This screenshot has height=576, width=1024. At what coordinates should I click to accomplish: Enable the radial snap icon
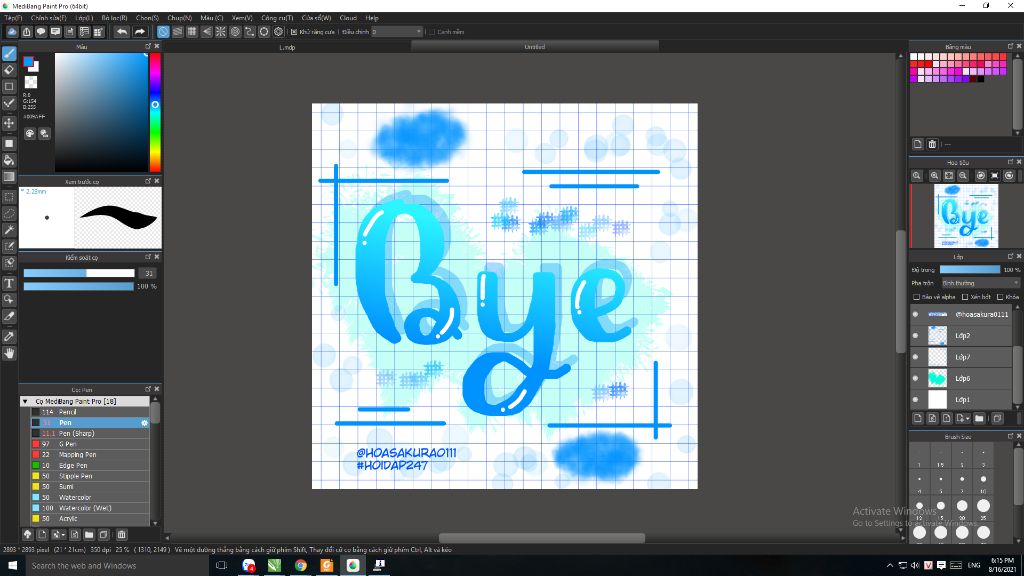(221, 31)
